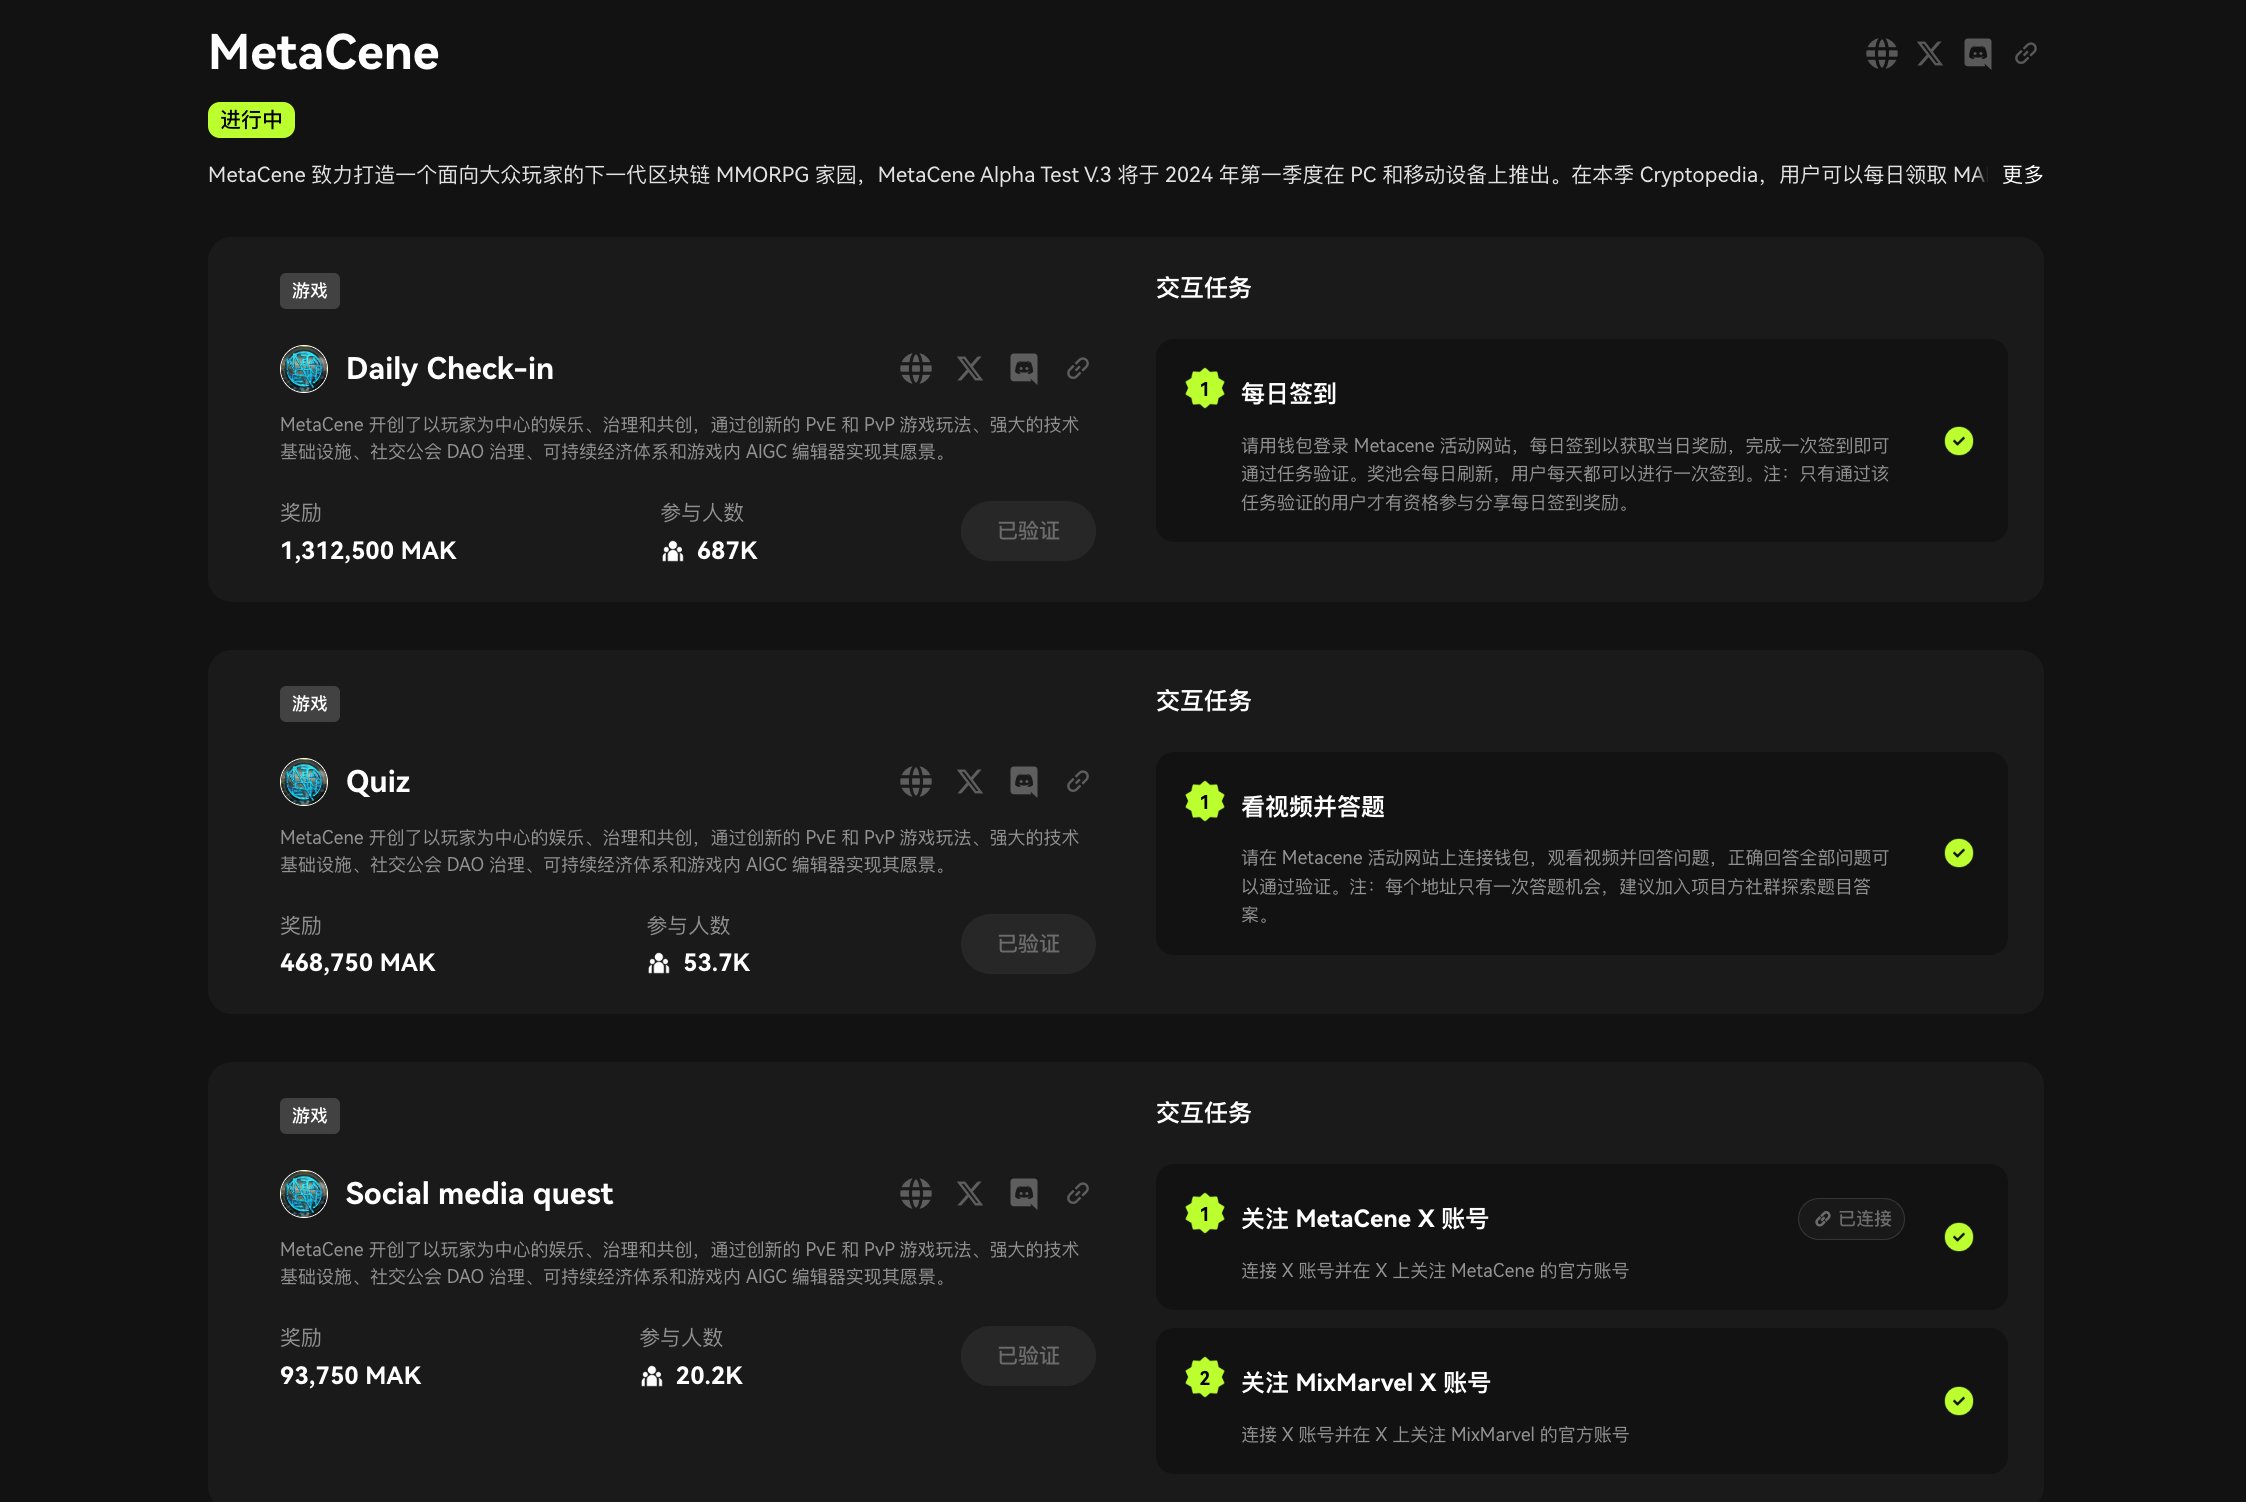Click the 1,312,500 MAK reward value
This screenshot has height=1502, width=2246.
tap(368, 551)
